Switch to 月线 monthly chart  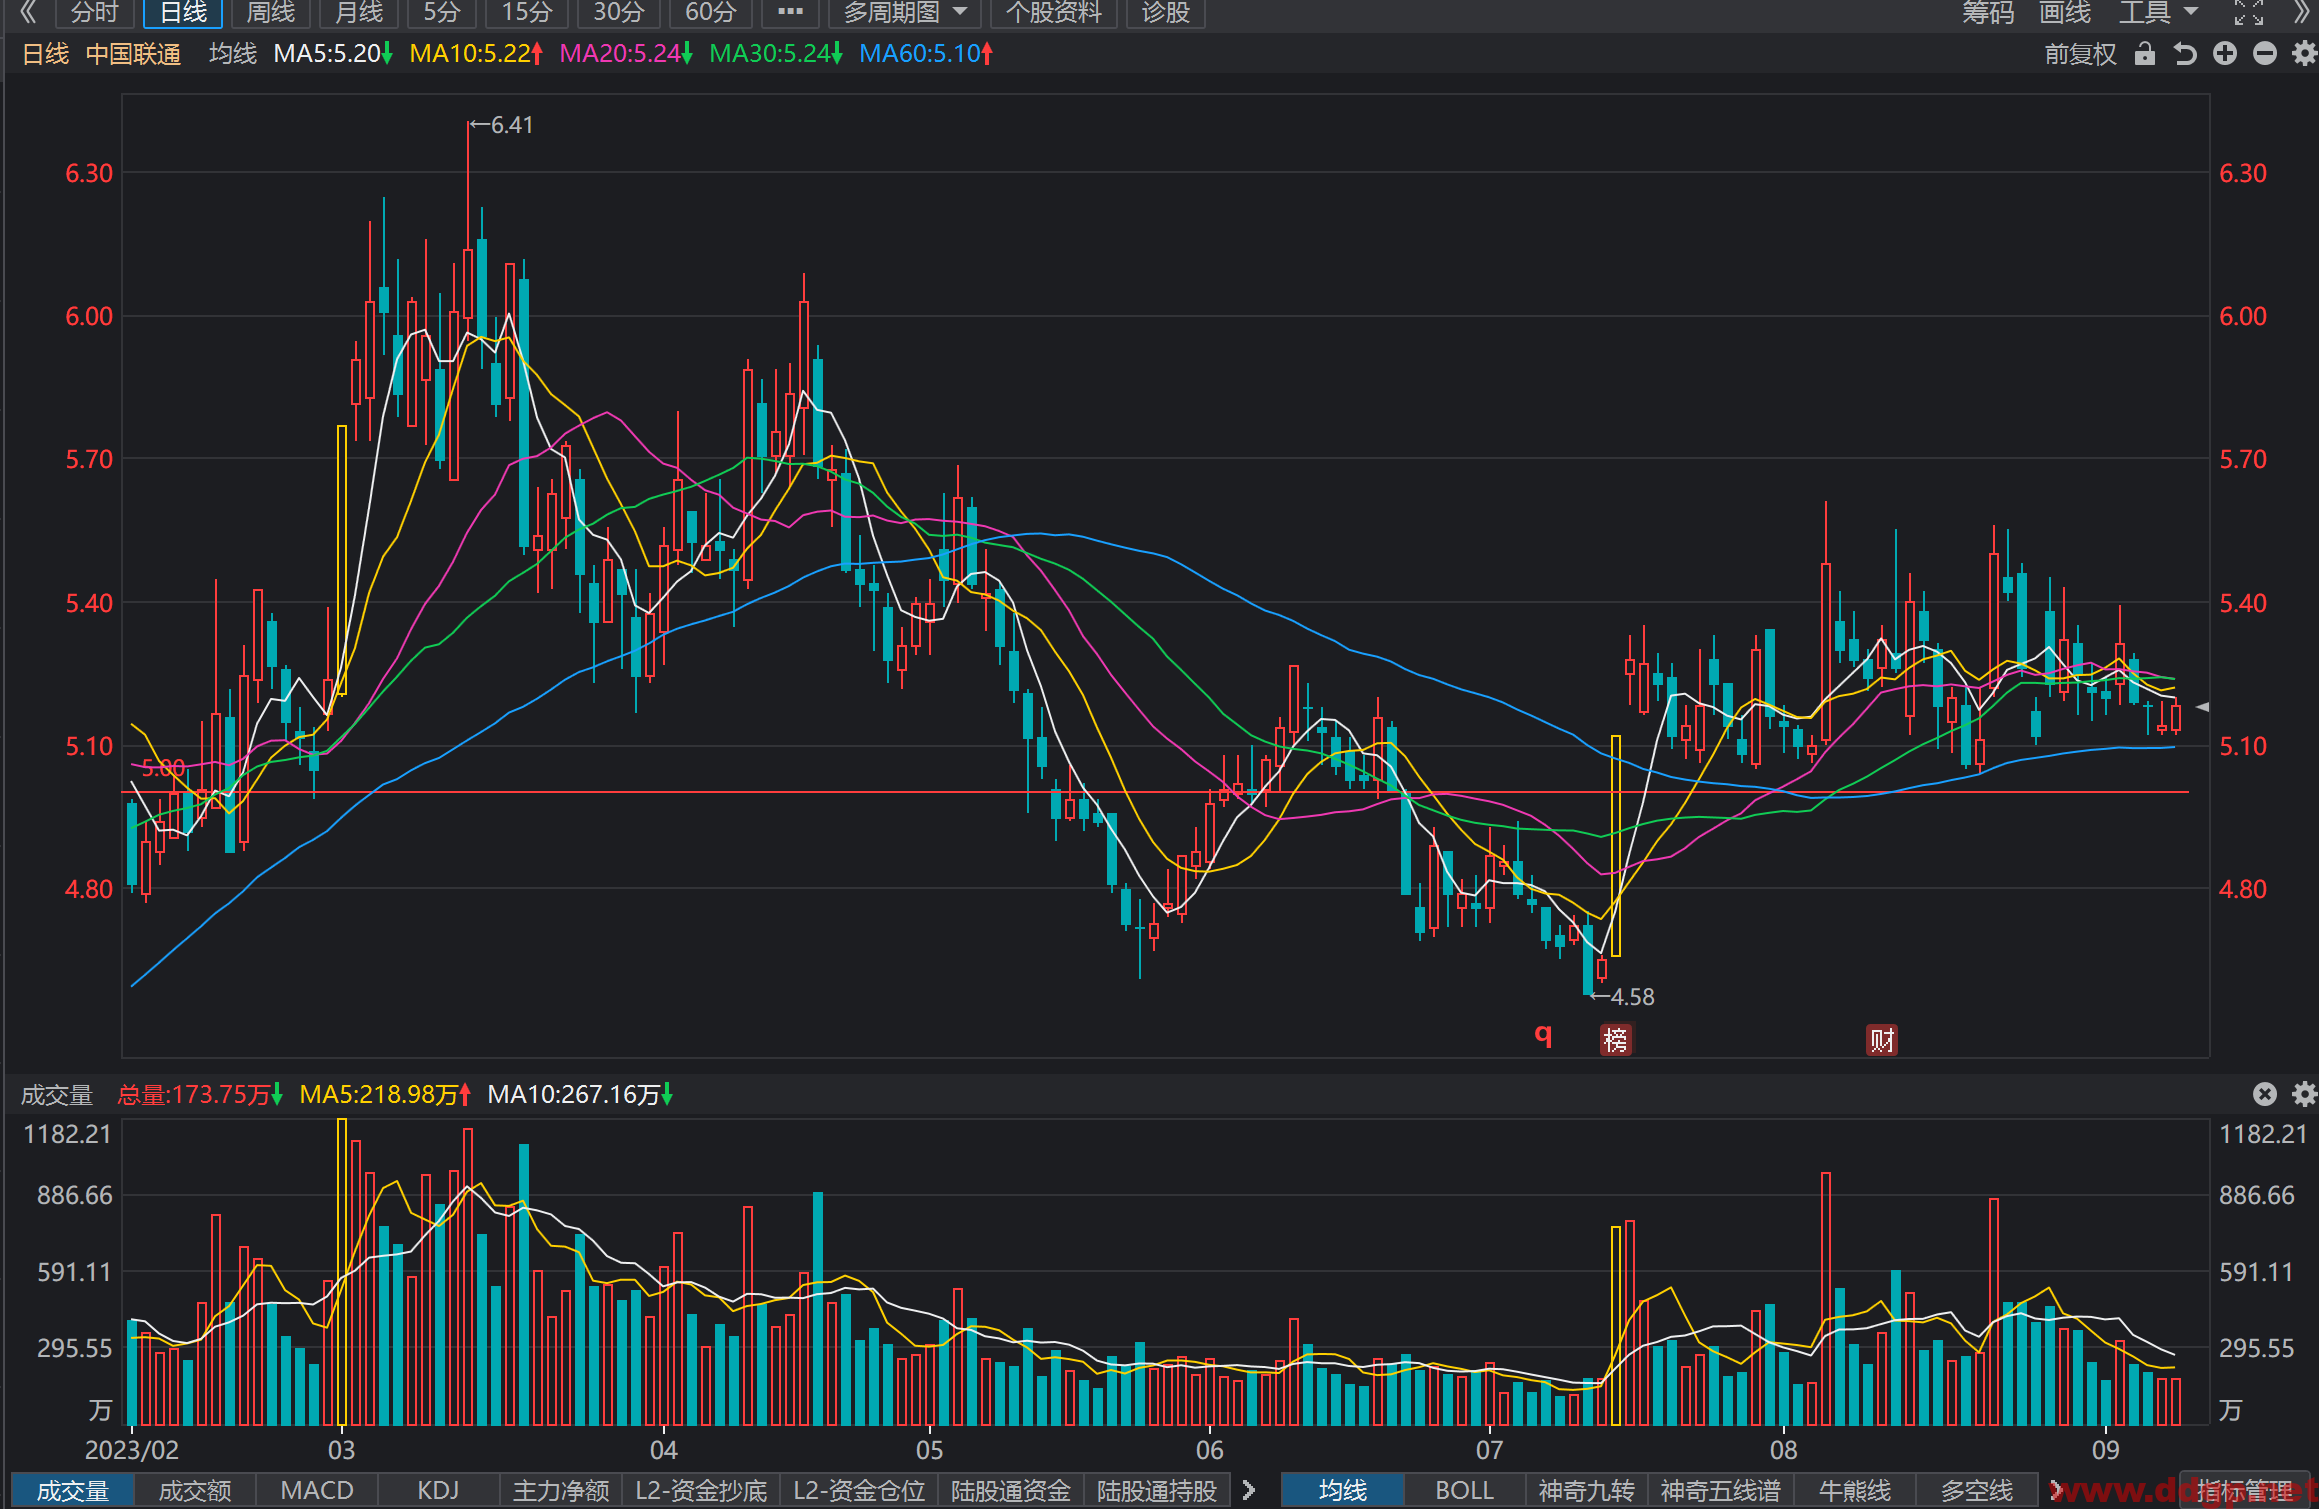[359, 12]
